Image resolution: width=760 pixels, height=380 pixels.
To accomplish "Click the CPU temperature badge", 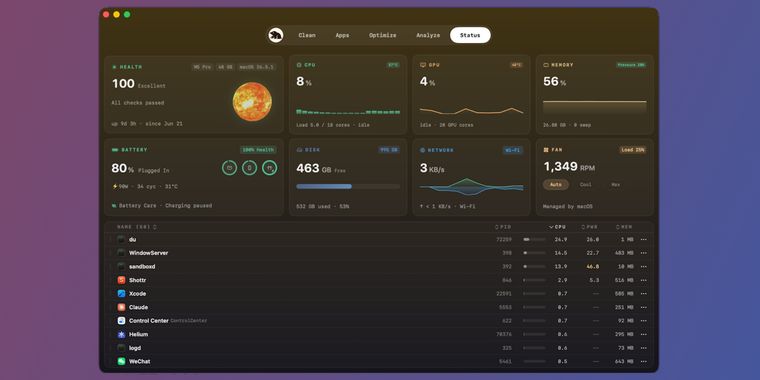I will click(x=393, y=65).
